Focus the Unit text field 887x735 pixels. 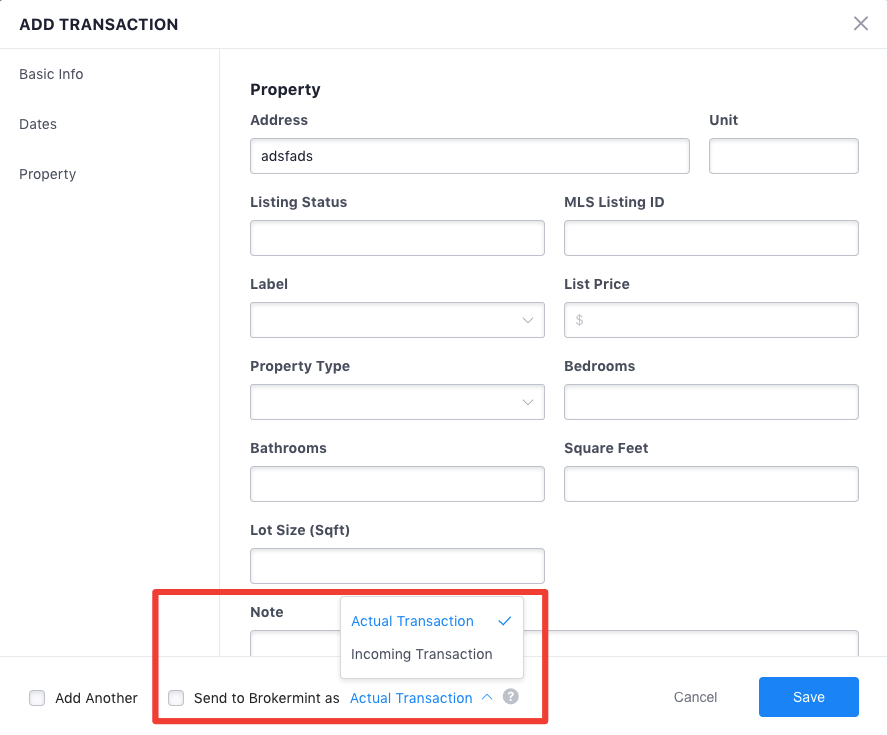point(783,156)
